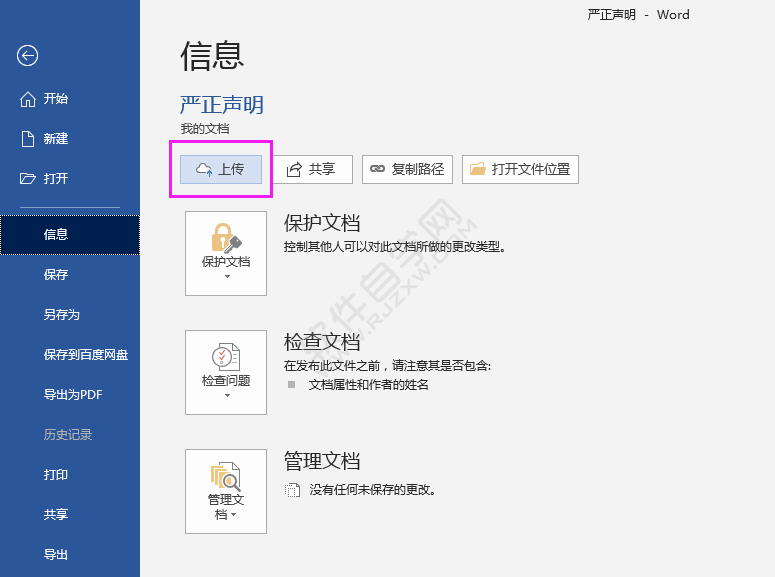
Task: Click the window title 严正声明 - Word
Action: coord(638,15)
